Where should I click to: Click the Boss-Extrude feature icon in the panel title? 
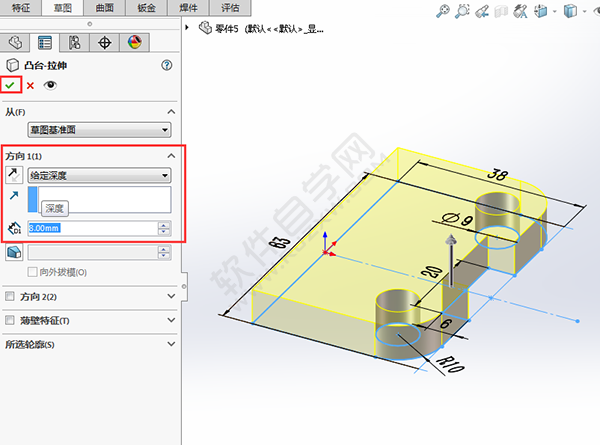click(x=12, y=65)
